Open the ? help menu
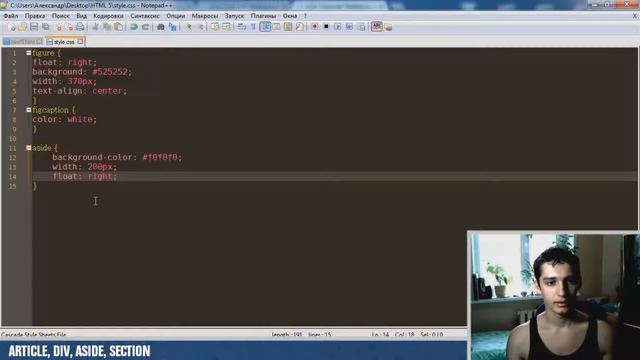This screenshot has height=360, width=640. click(x=305, y=16)
